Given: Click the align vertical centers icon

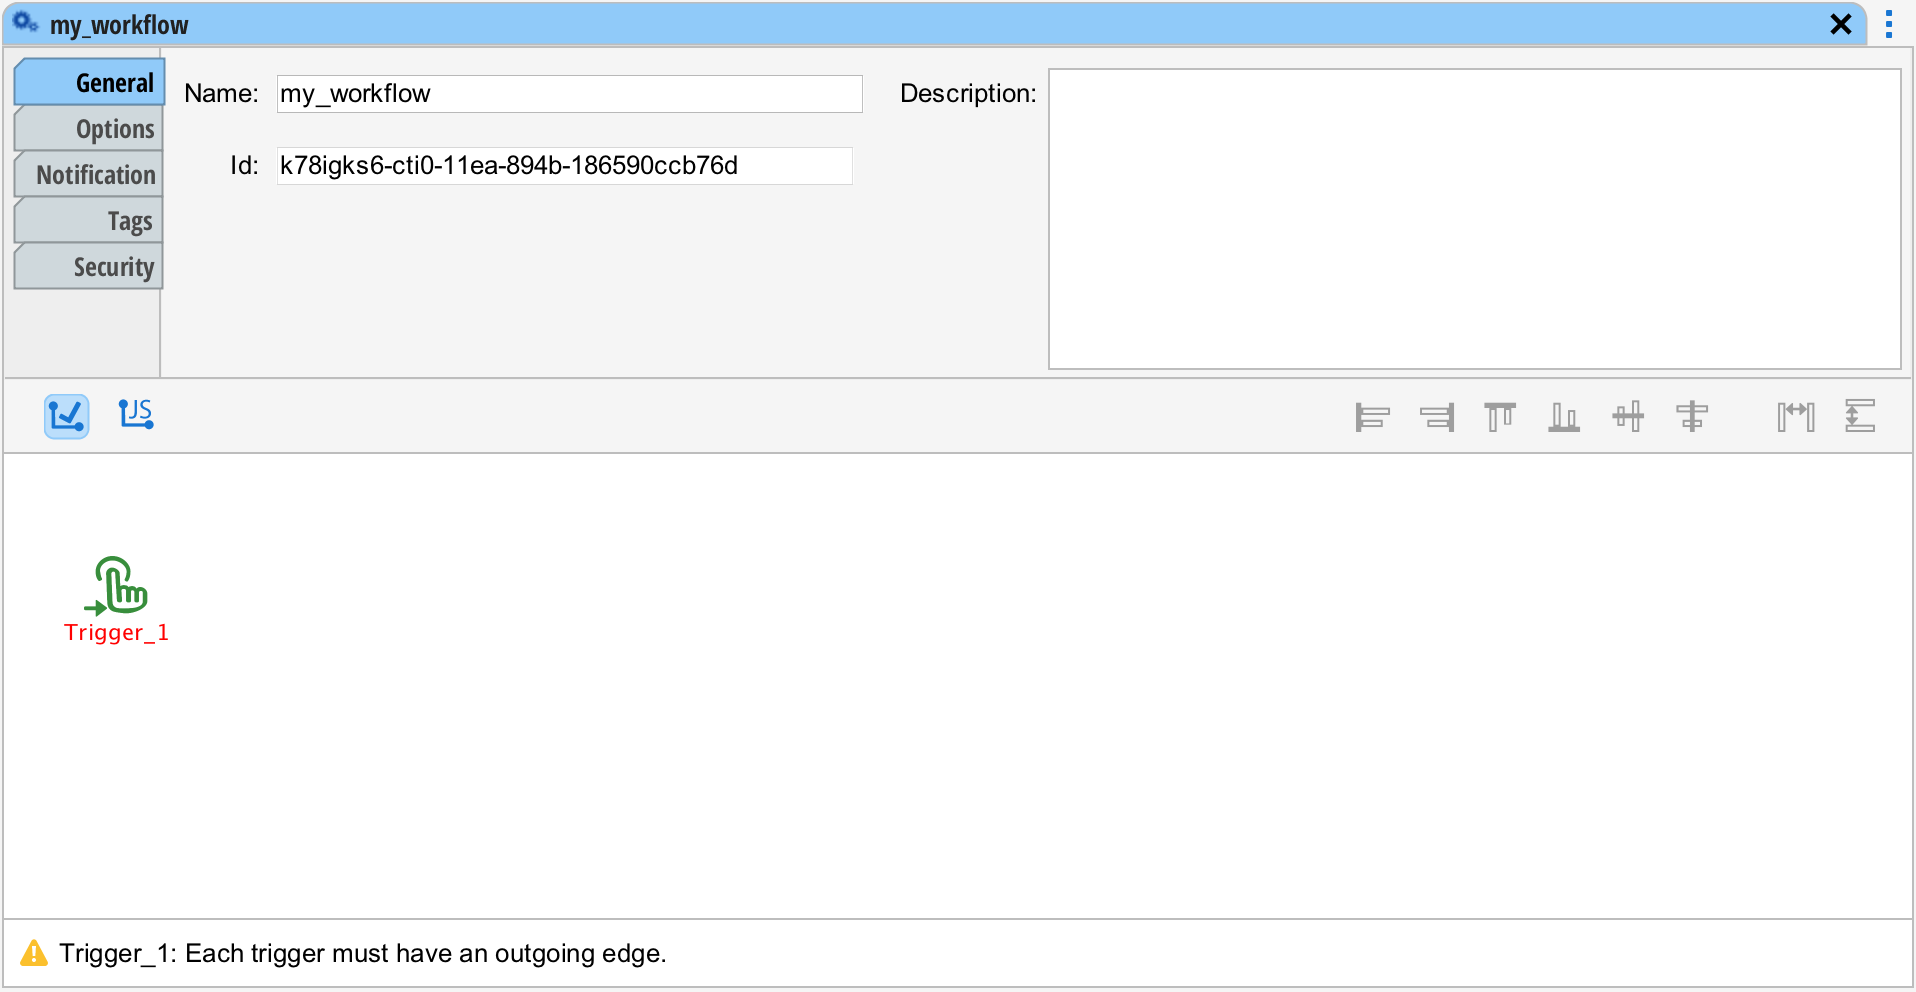Looking at the screenshot, I should click(1628, 416).
